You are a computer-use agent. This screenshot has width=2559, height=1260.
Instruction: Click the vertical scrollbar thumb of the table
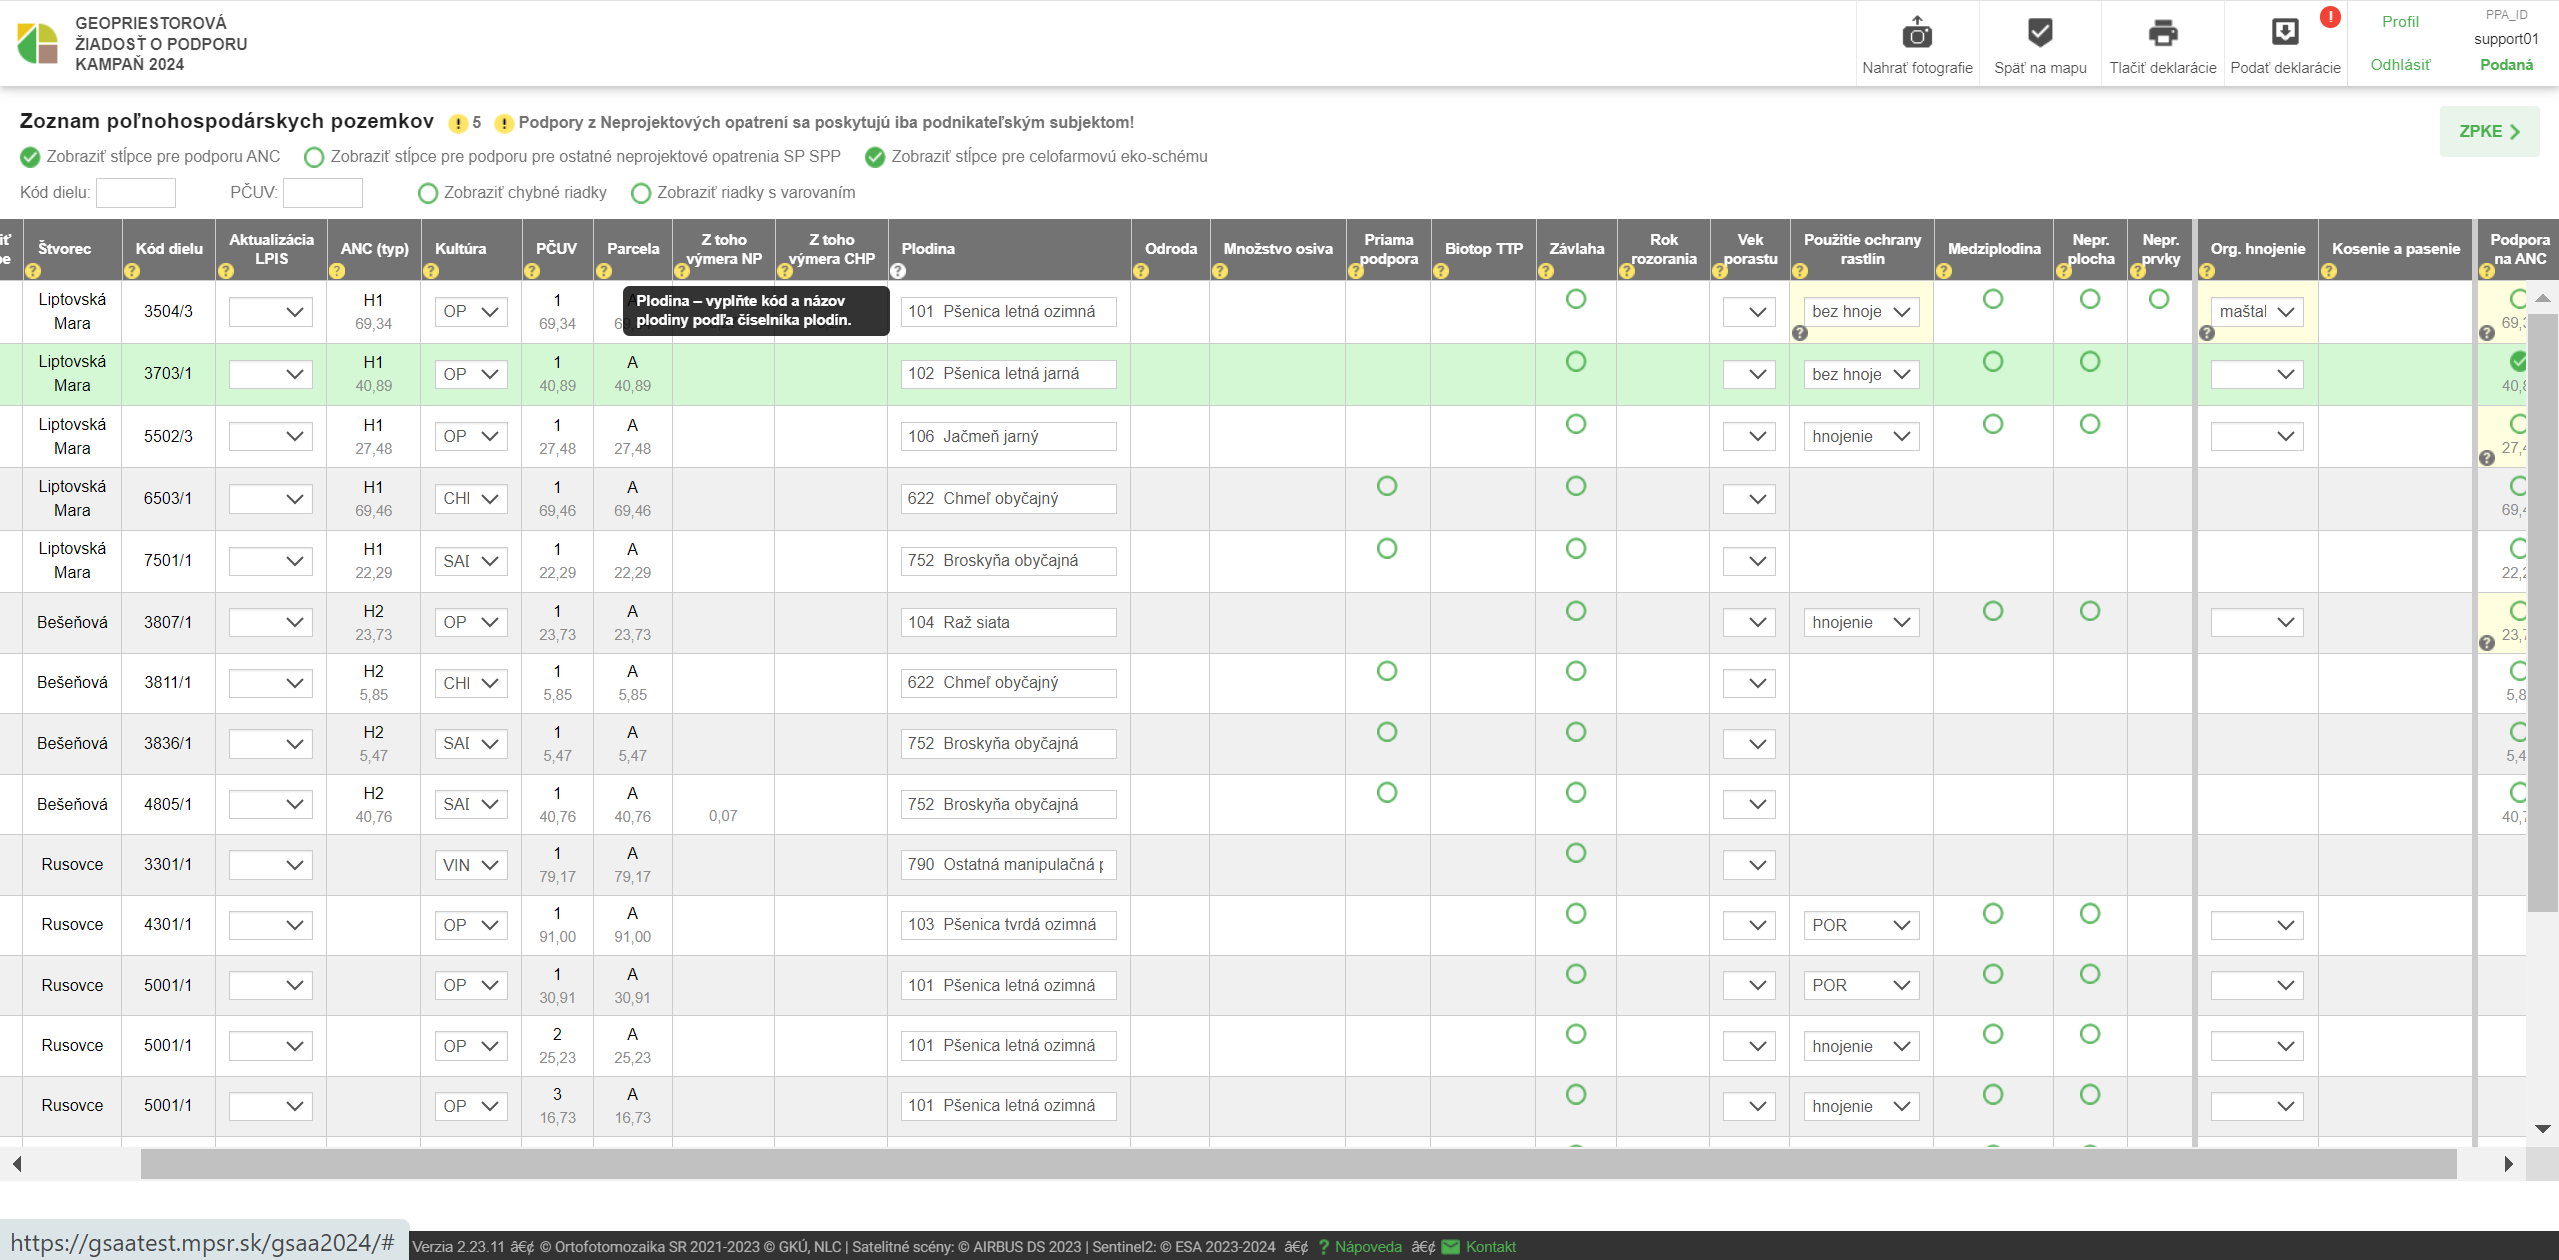click(2543, 612)
